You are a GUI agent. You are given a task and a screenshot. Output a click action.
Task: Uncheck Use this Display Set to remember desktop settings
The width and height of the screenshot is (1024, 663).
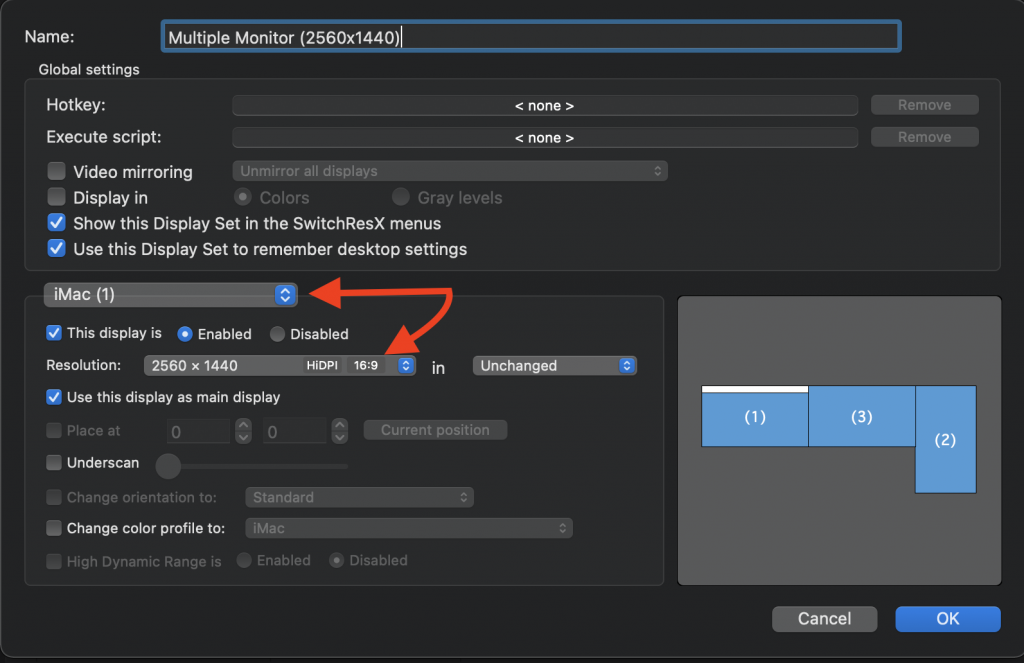pos(57,249)
